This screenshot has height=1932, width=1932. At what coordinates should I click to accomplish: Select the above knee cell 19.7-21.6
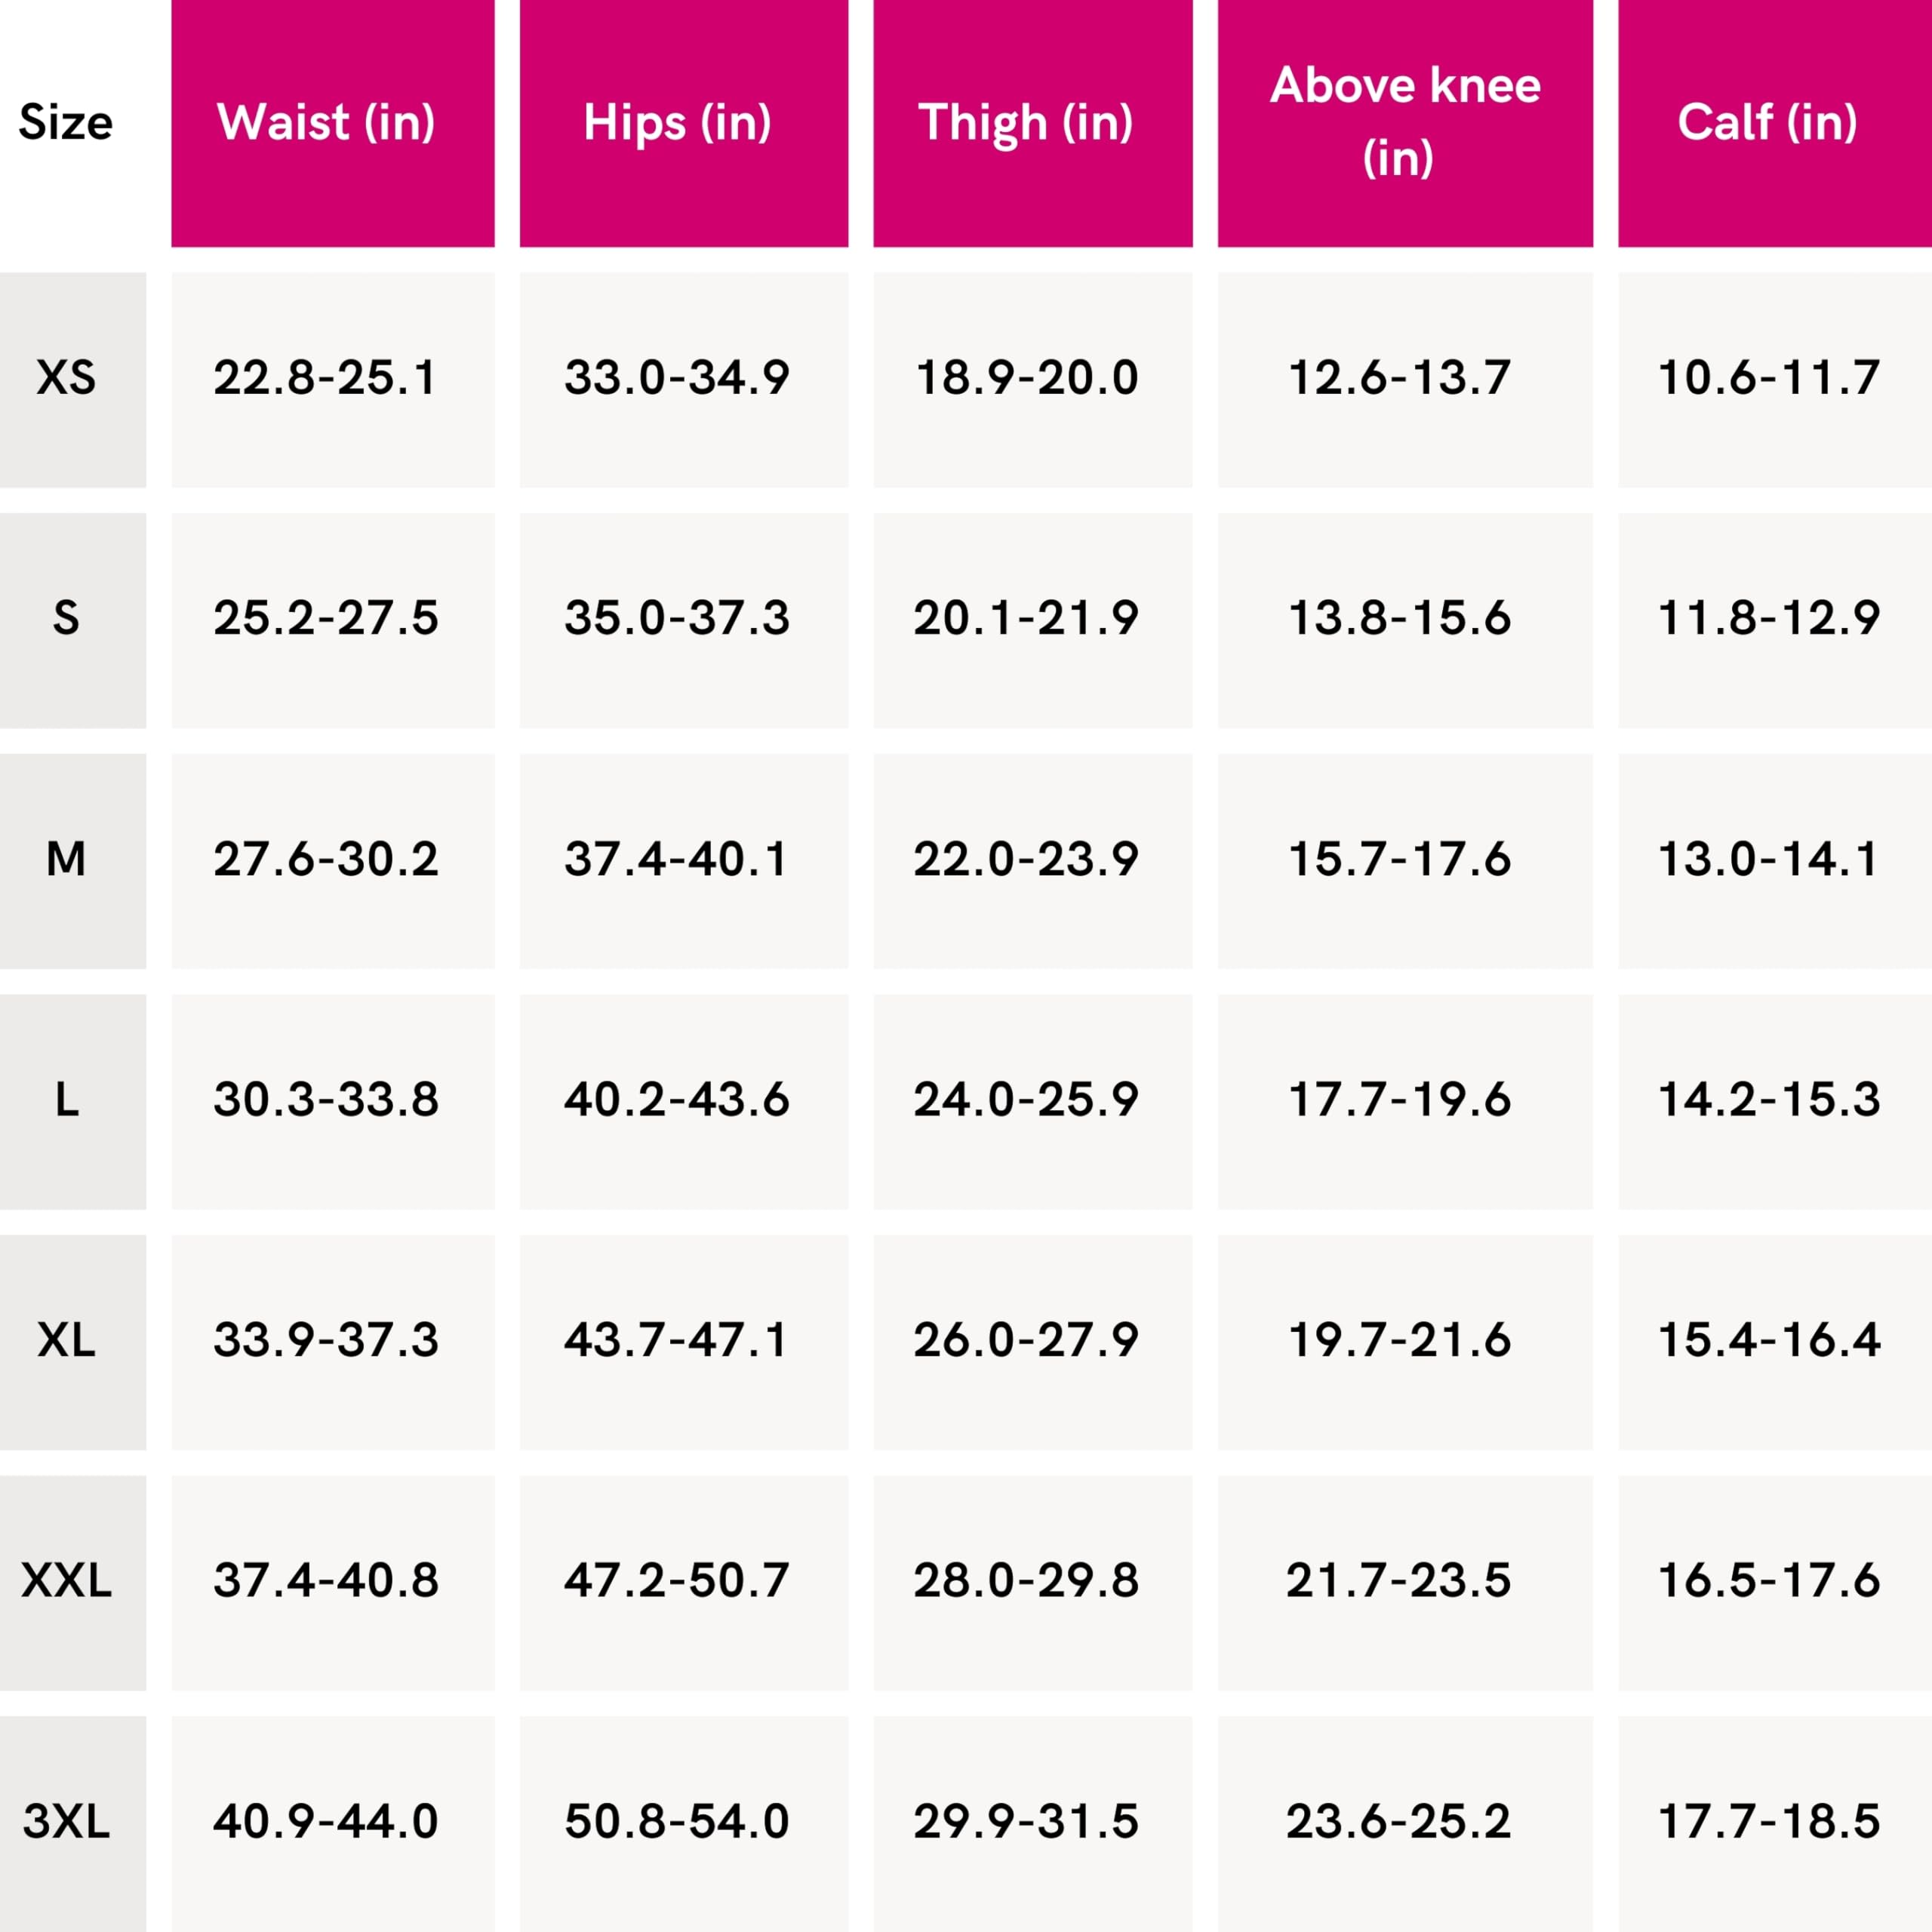1405,1342
